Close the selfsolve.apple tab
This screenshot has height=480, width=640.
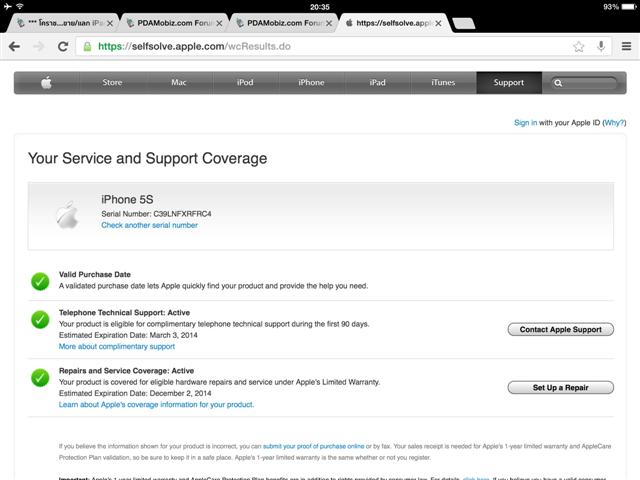[438, 24]
